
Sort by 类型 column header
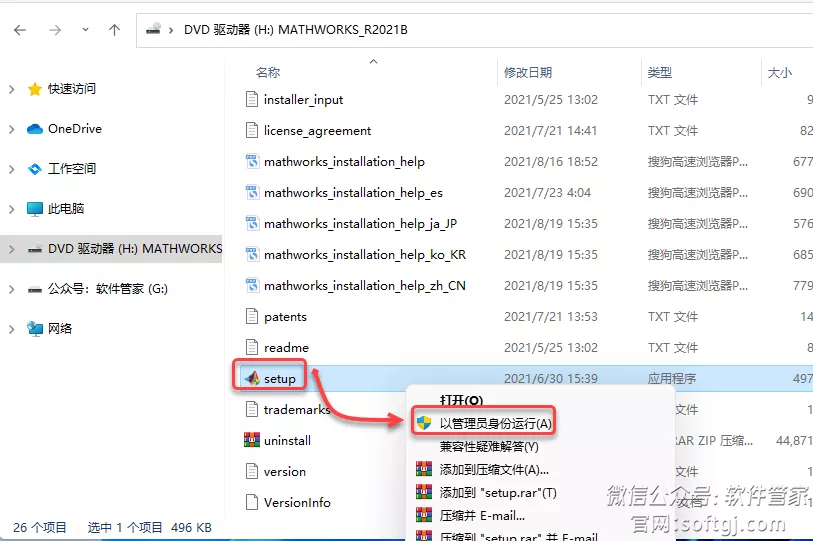660,73
